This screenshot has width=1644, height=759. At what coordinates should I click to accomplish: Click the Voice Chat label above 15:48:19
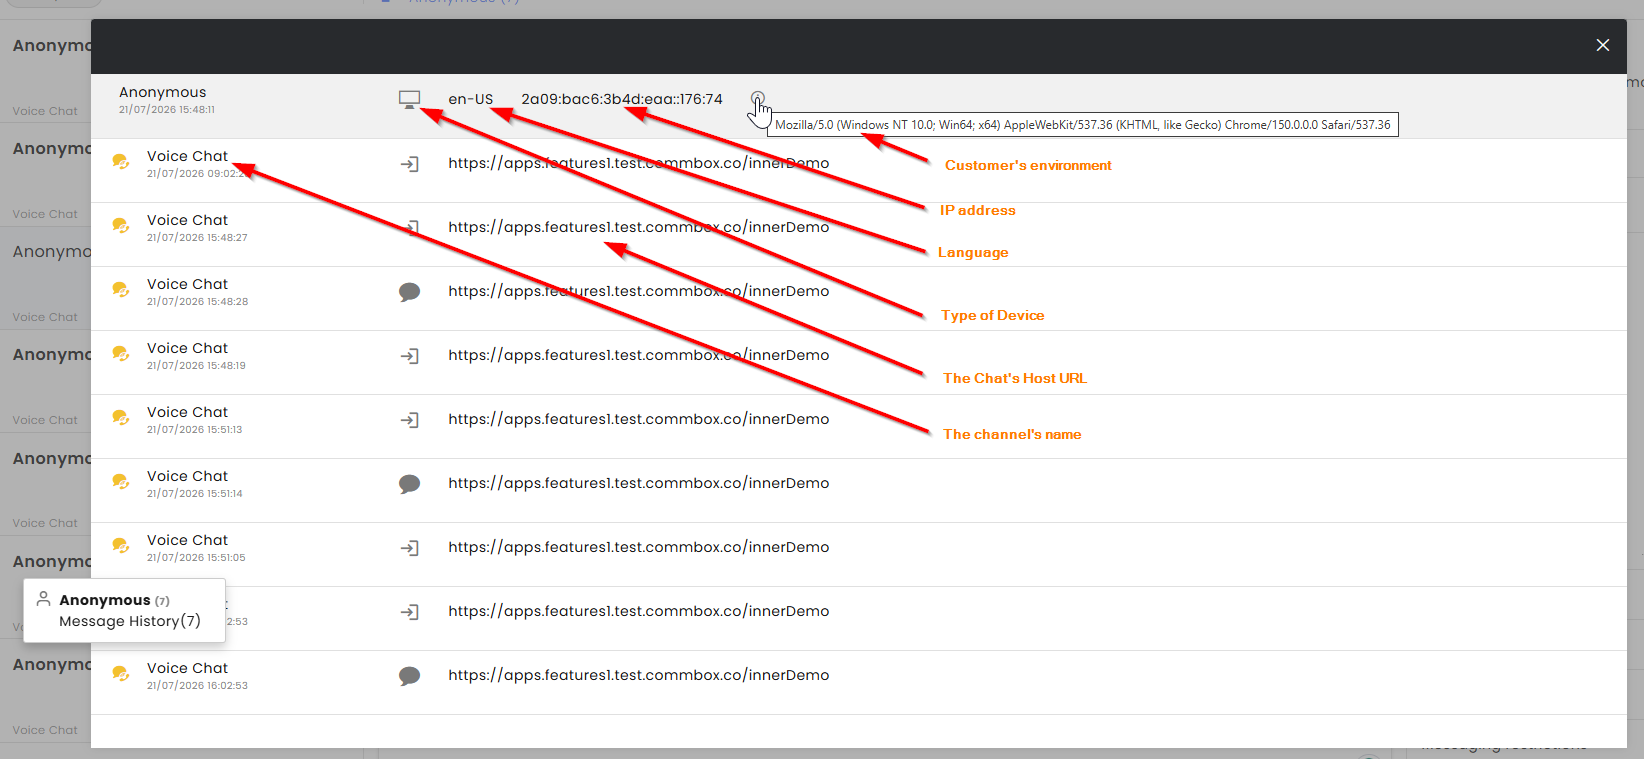pos(187,348)
